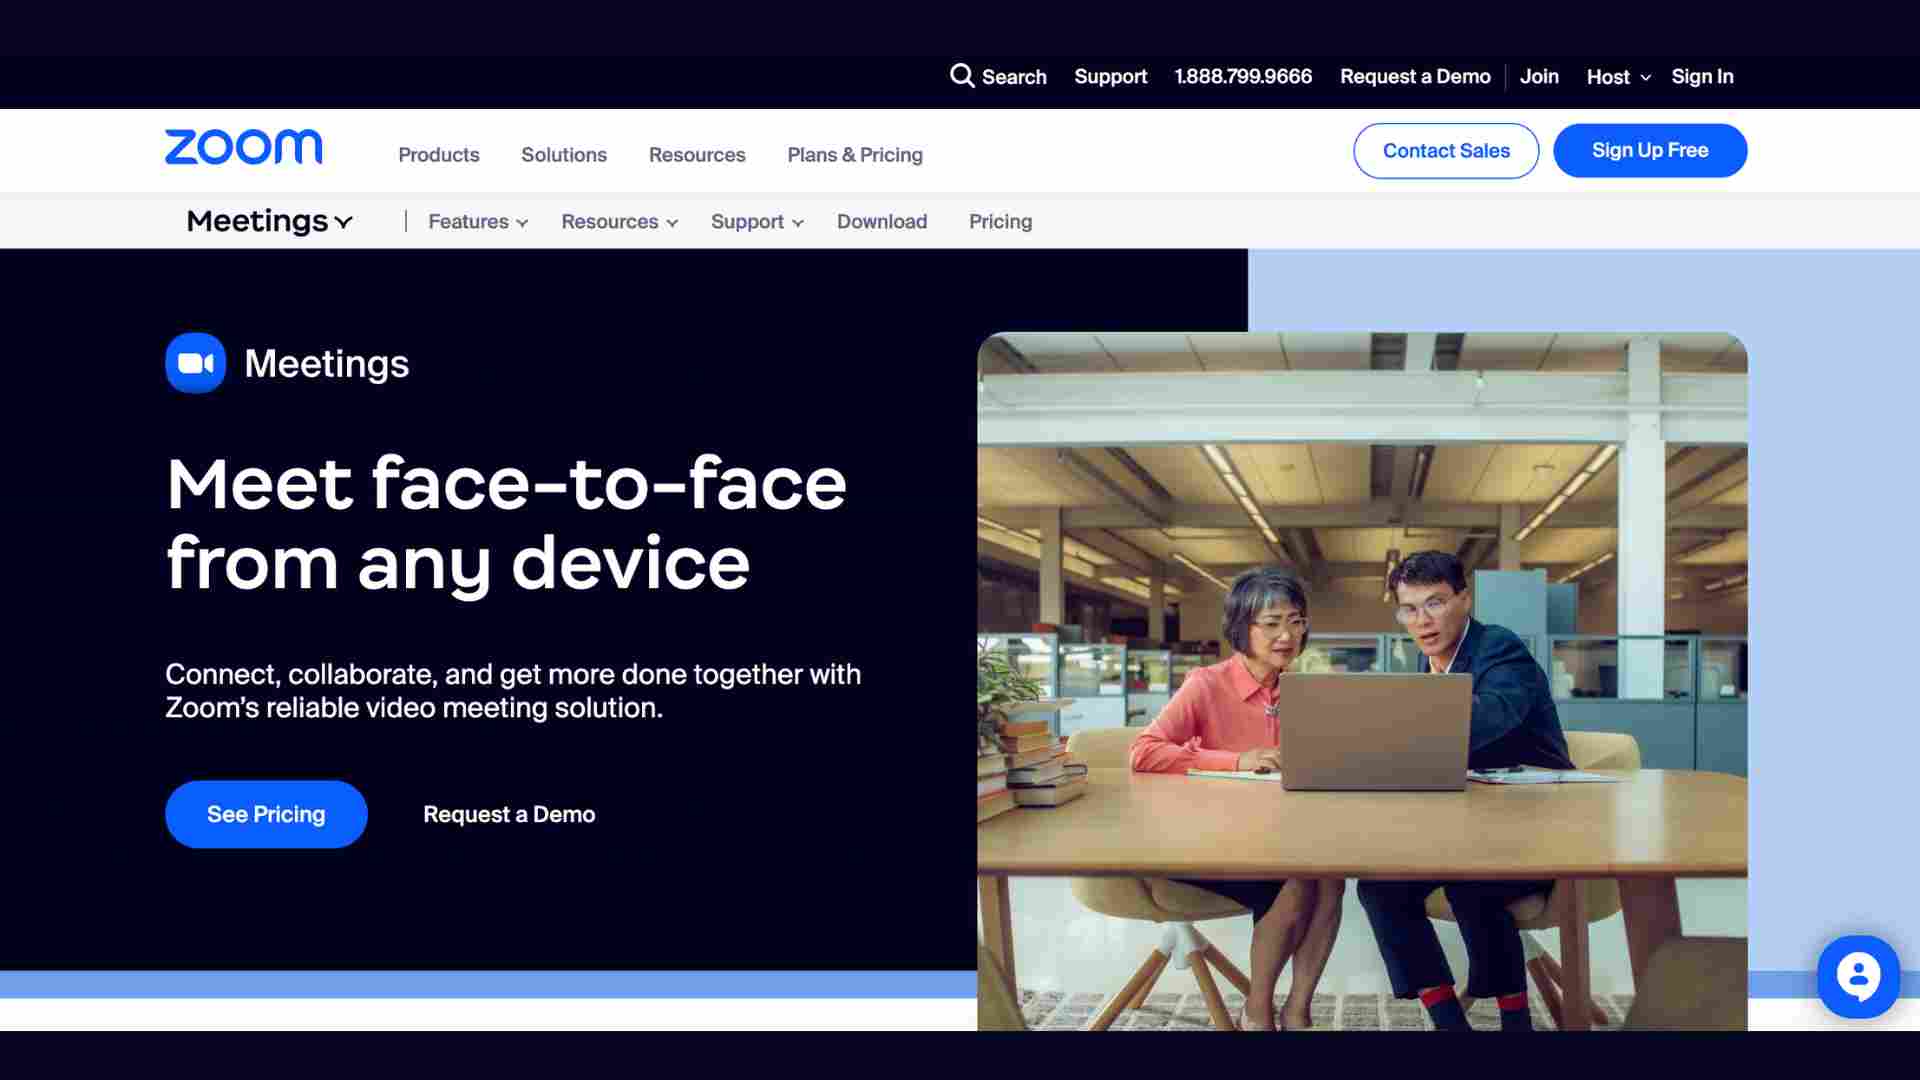This screenshot has width=1920, height=1080.
Task: Expand the Resources submenu in Meetings bar
Action: coord(619,222)
